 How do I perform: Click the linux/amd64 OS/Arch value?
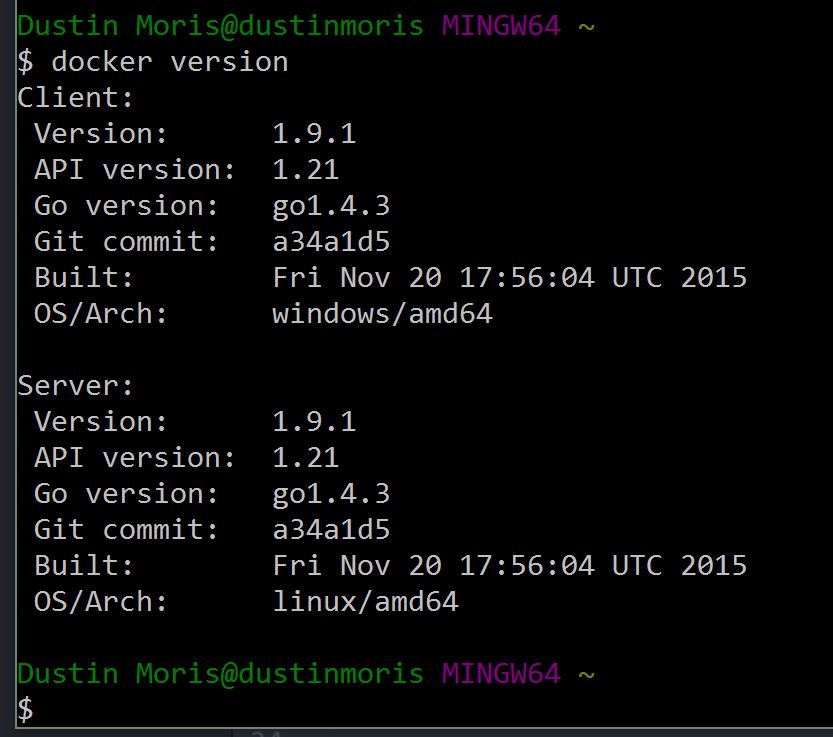pos(366,602)
